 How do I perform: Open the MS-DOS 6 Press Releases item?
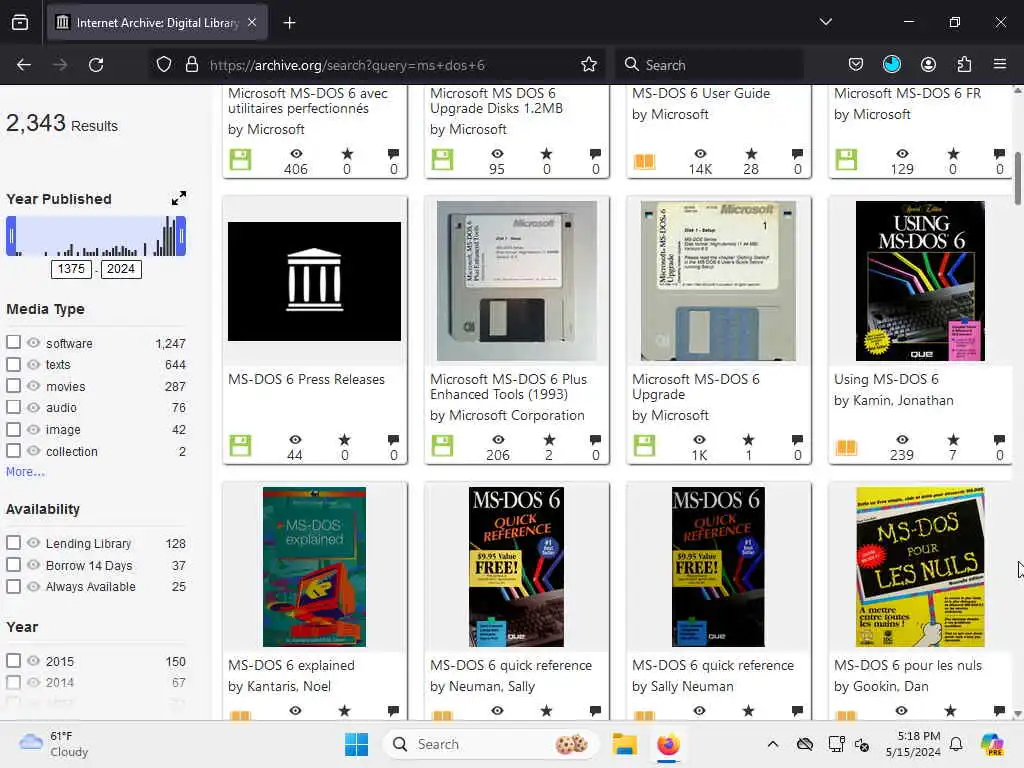(306, 379)
